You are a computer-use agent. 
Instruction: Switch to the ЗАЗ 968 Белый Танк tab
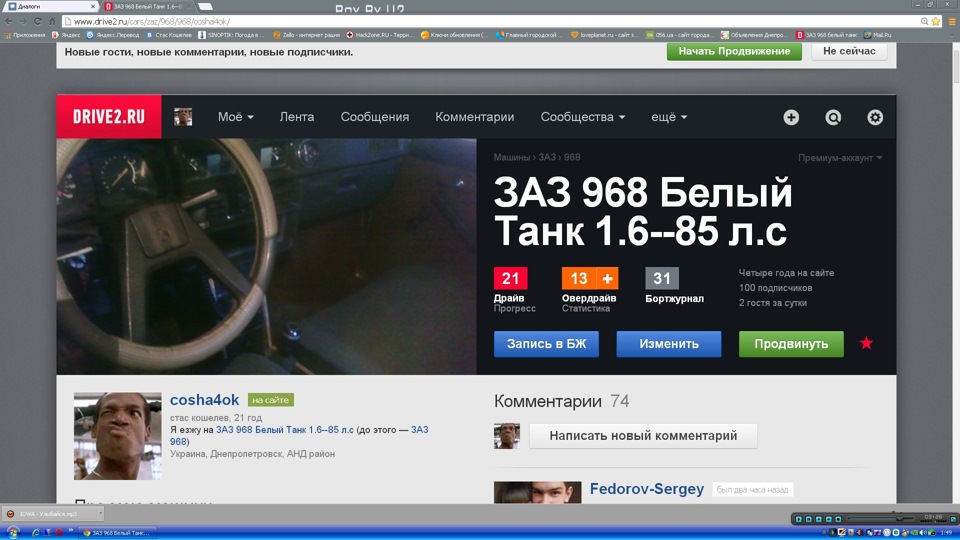coord(146,6)
